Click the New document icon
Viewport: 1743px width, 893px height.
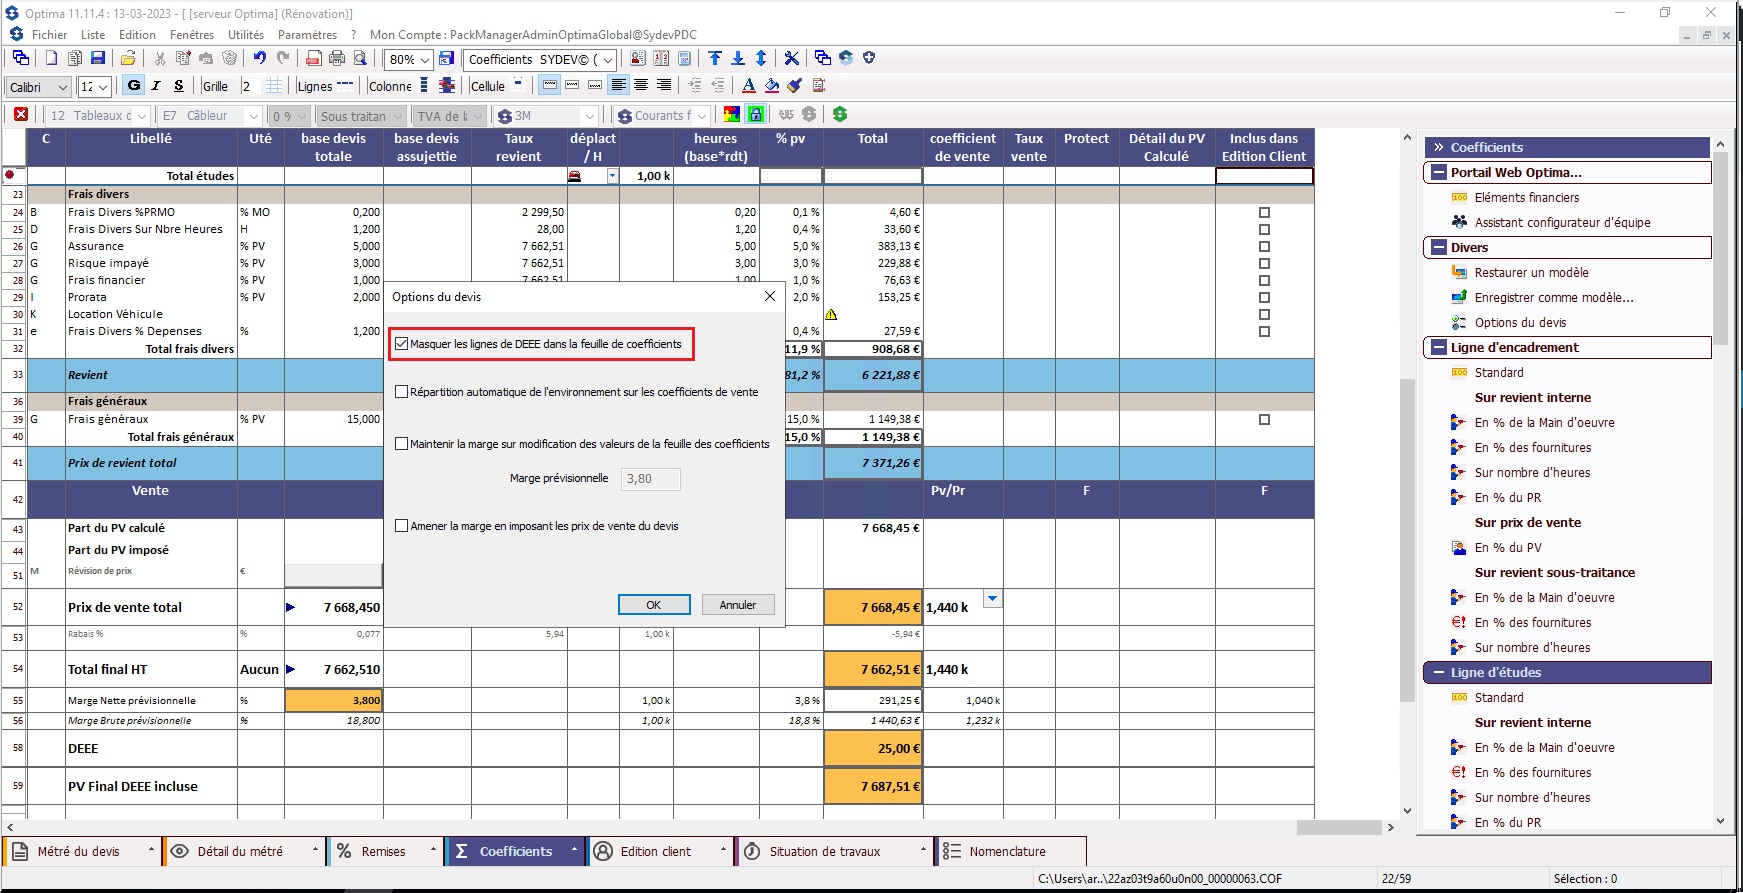tap(51, 58)
